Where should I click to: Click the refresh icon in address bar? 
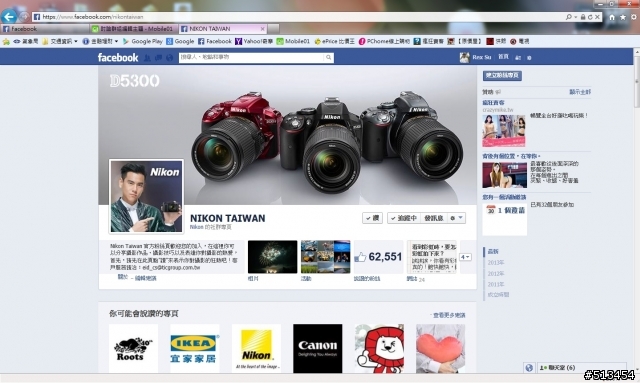tap(590, 17)
